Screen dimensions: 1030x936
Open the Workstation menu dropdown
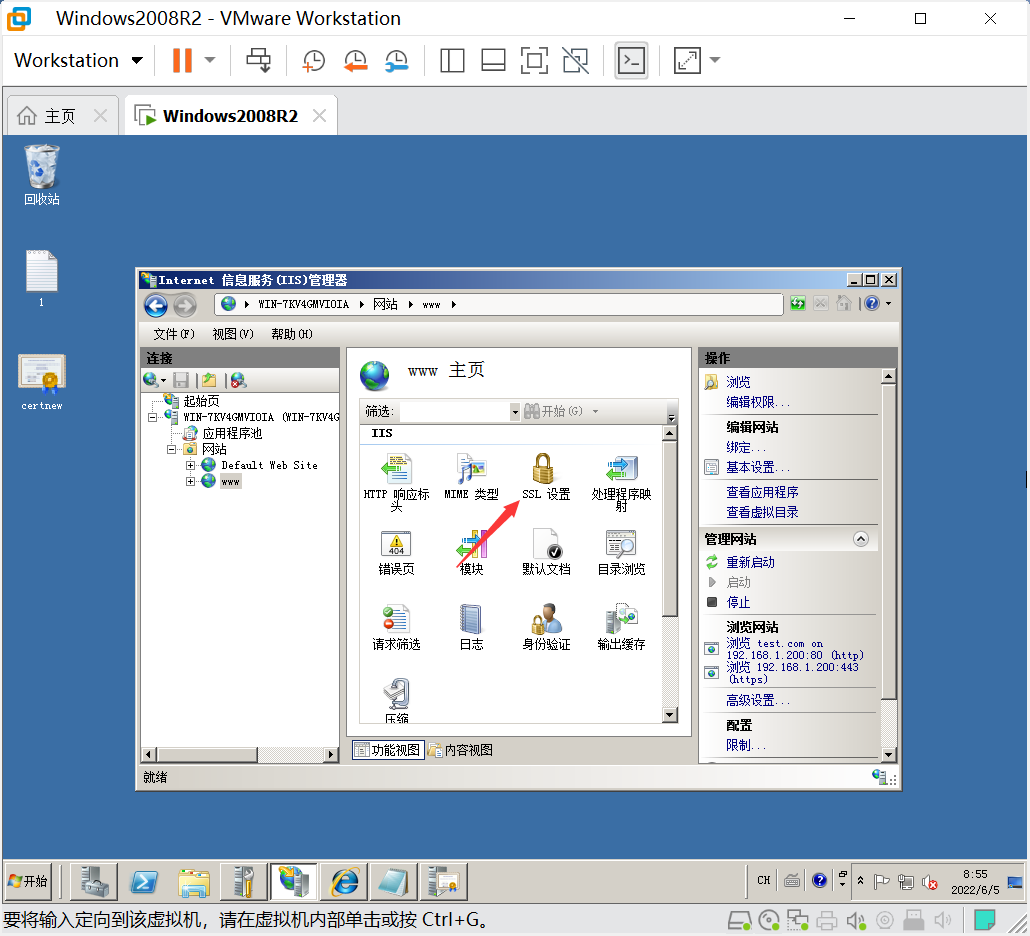click(x=78, y=60)
